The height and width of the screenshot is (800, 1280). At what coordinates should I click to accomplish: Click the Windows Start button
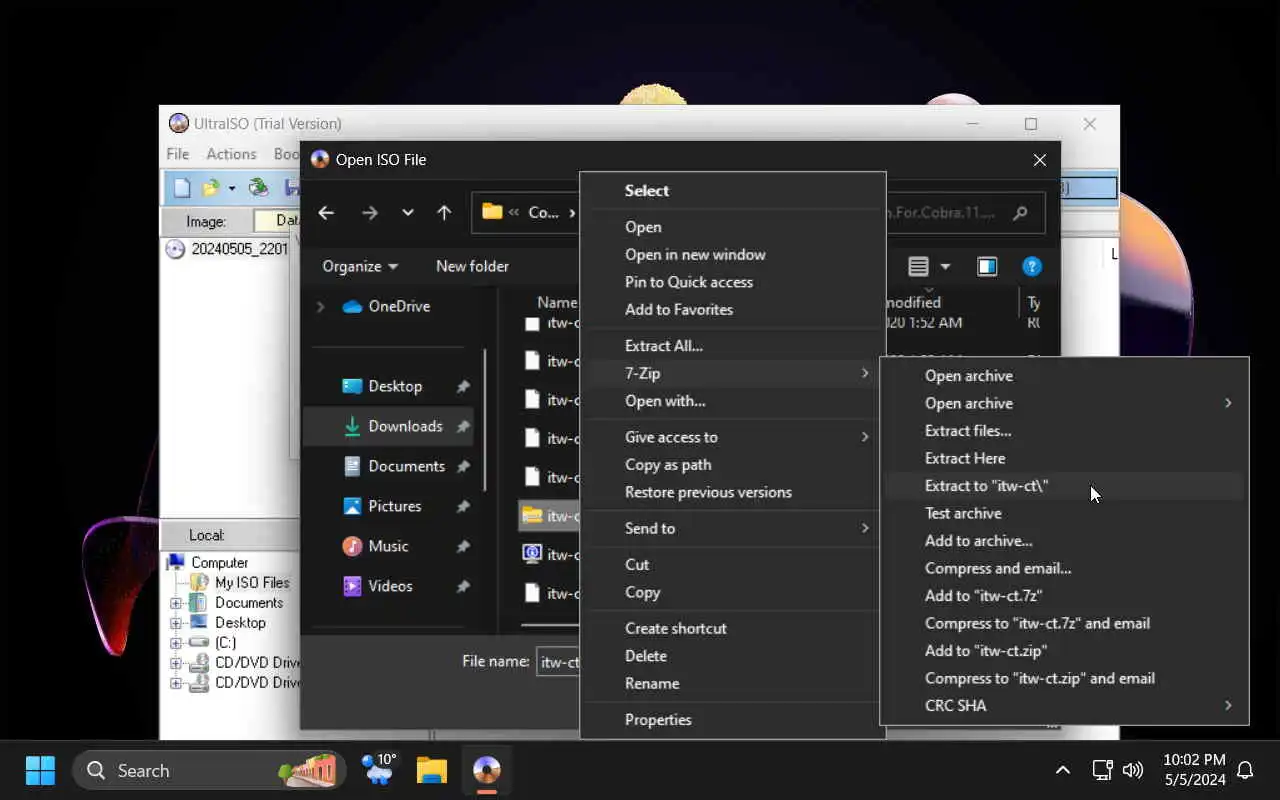pos(40,770)
